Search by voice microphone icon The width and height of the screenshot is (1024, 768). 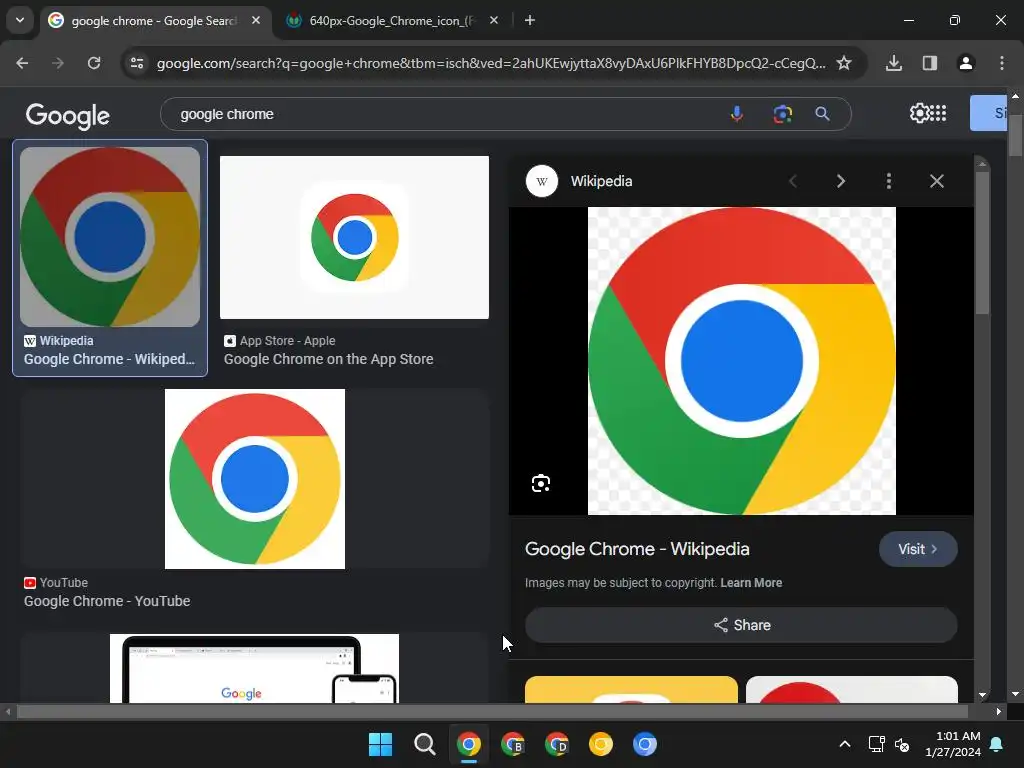click(737, 114)
